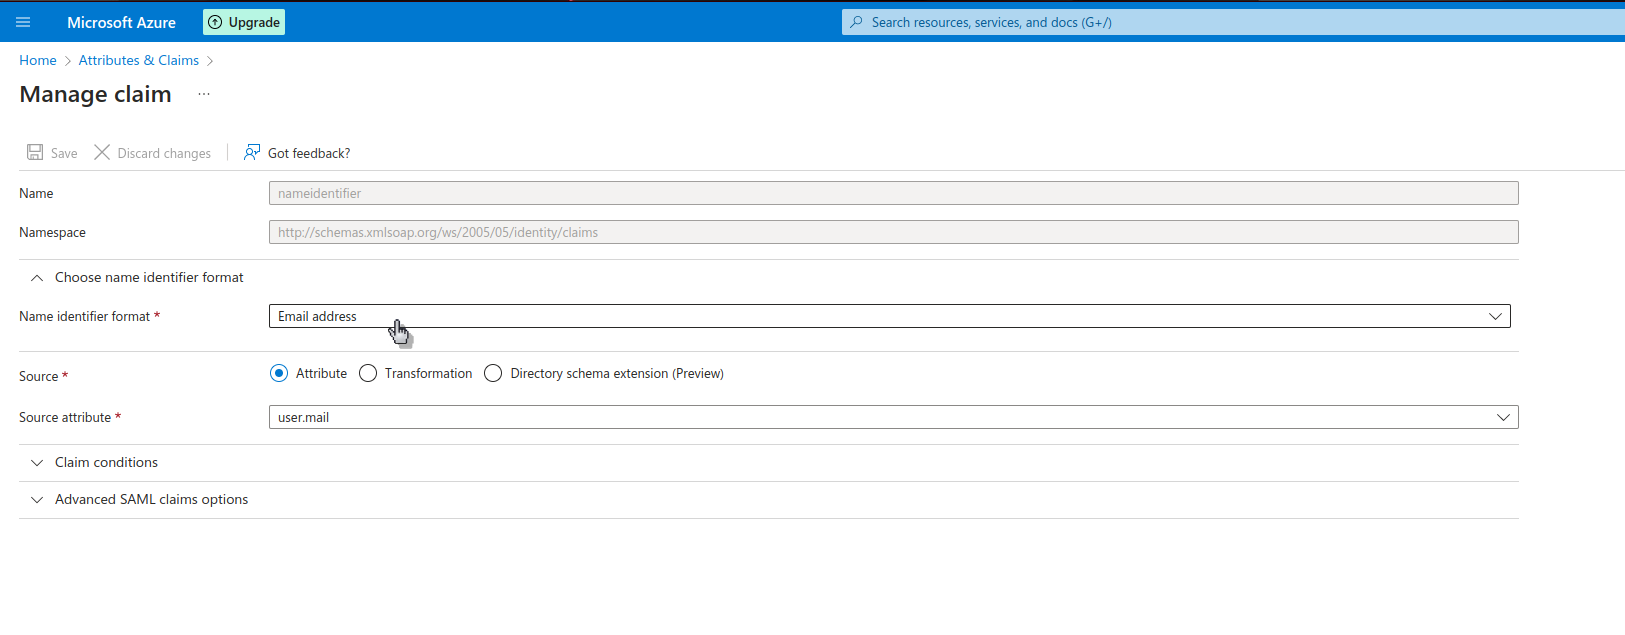Expand Advanced SAML claims options section
Screen dimensions: 1625x635
(140, 499)
